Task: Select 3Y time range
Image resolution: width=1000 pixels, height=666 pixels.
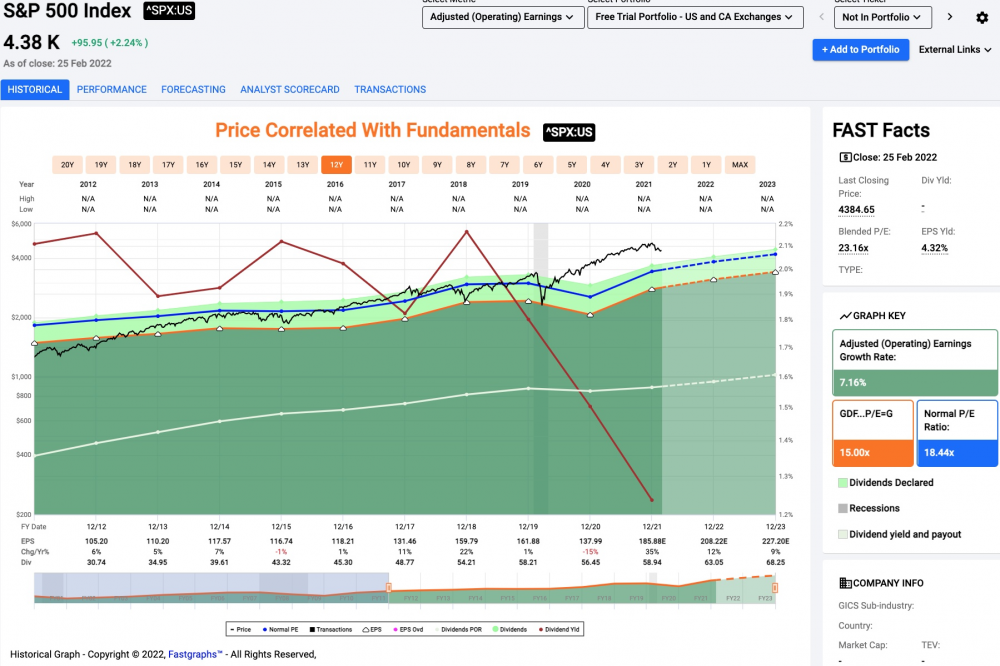Action: point(639,165)
